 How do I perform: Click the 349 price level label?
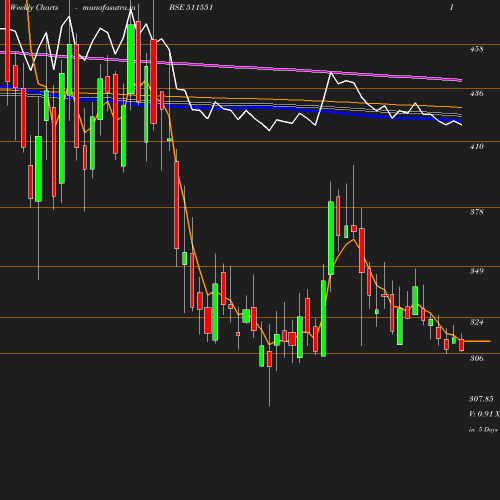pyautogui.click(x=477, y=271)
